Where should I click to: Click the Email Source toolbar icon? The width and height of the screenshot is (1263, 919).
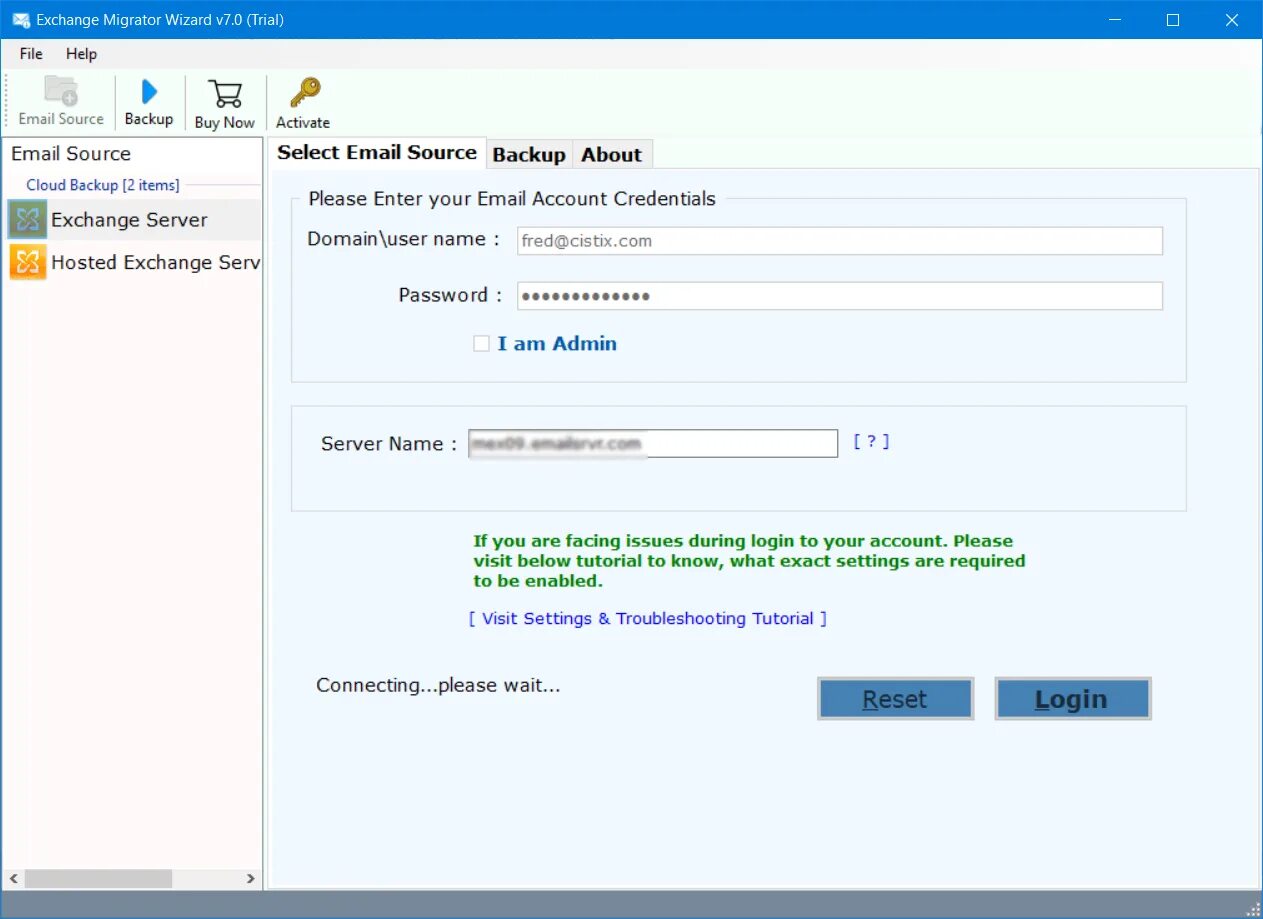[x=61, y=92]
